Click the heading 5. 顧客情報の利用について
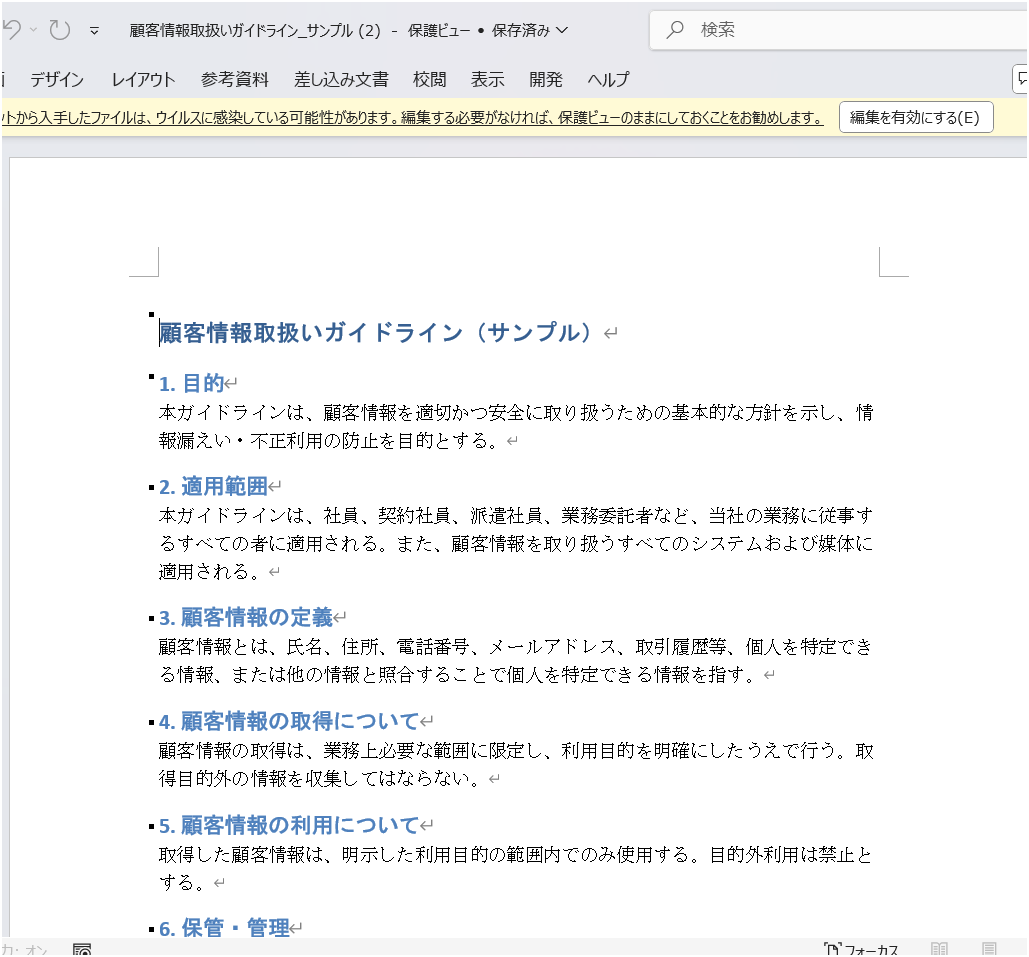This screenshot has height=957, width=1029. [x=289, y=825]
